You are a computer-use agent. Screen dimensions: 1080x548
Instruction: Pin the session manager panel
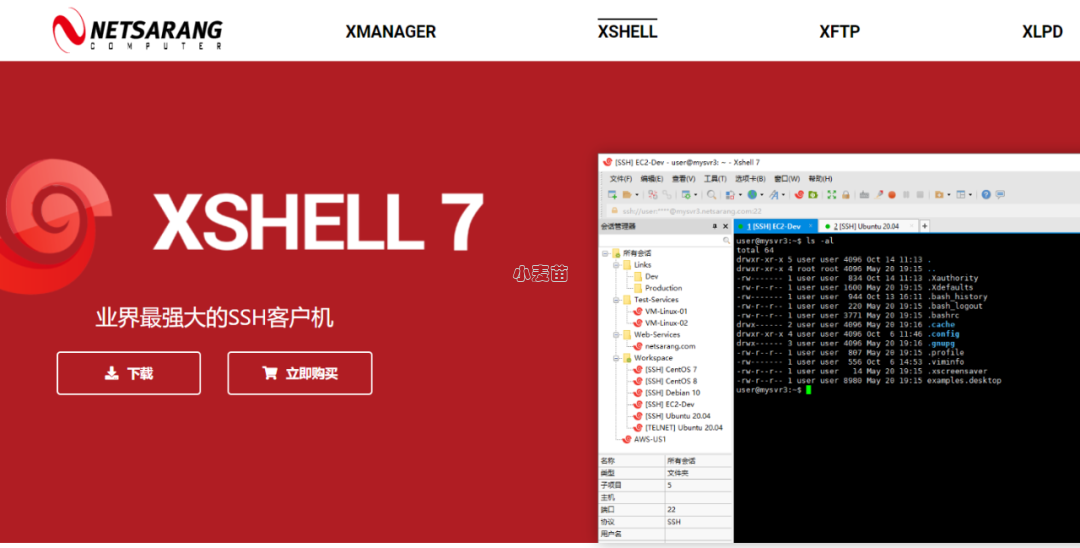click(x=713, y=226)
